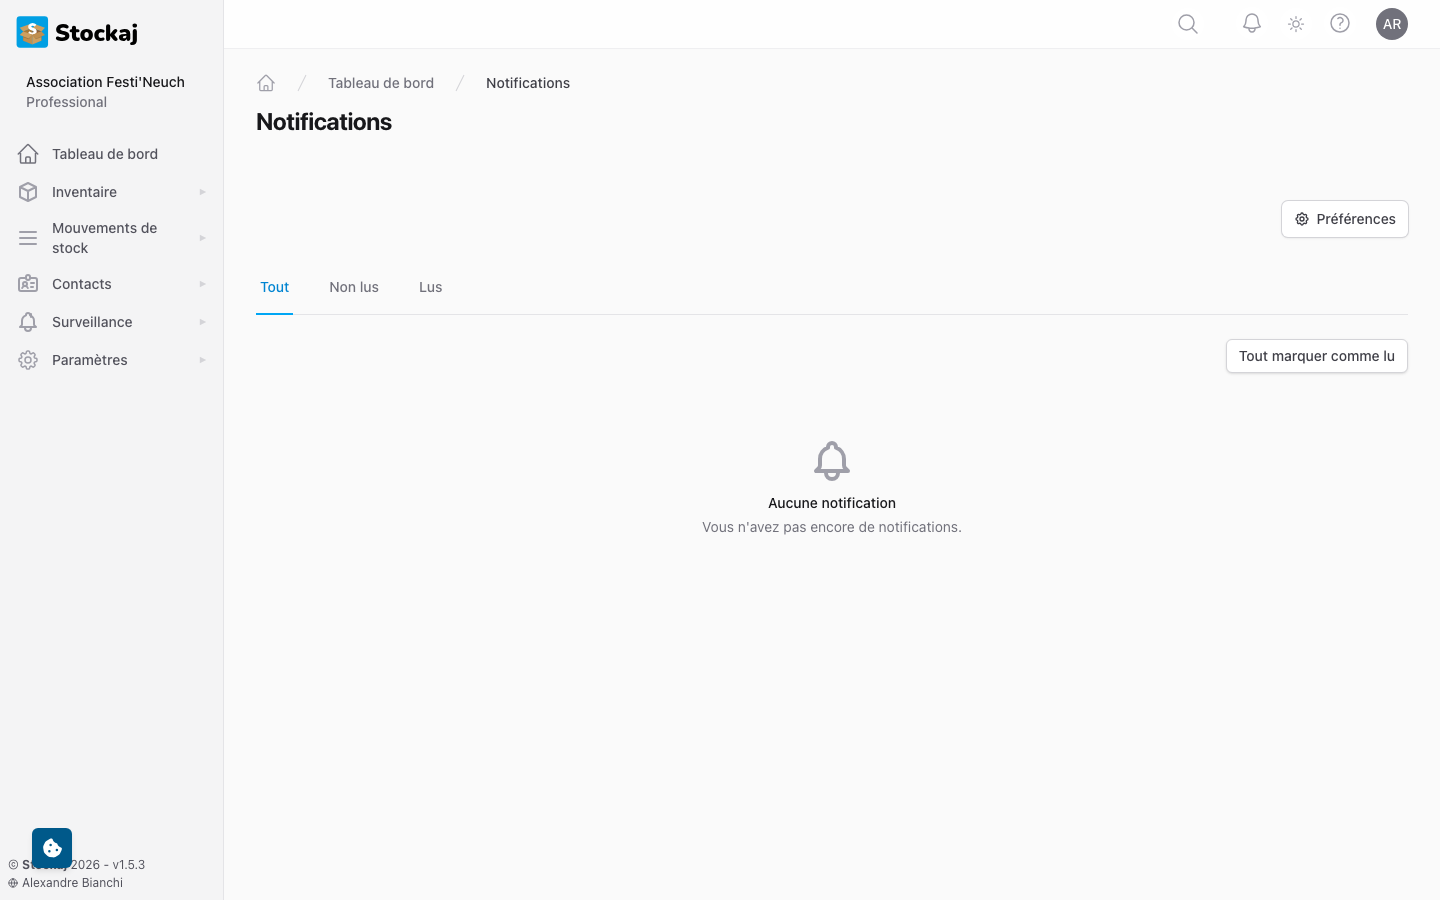The height and width of the screenshot is (900, 1440).
Task: Click the Inventaire cube icon
Action: [28, 192]
